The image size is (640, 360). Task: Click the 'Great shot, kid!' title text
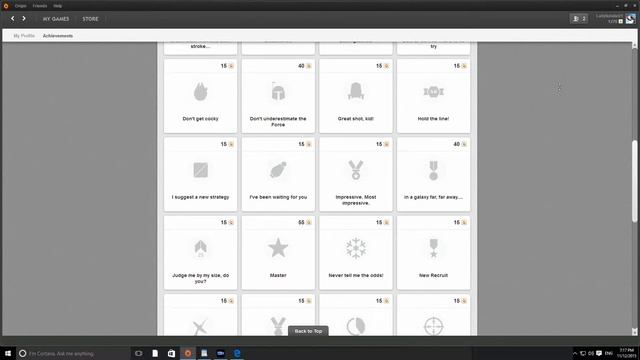pos(356,119)
